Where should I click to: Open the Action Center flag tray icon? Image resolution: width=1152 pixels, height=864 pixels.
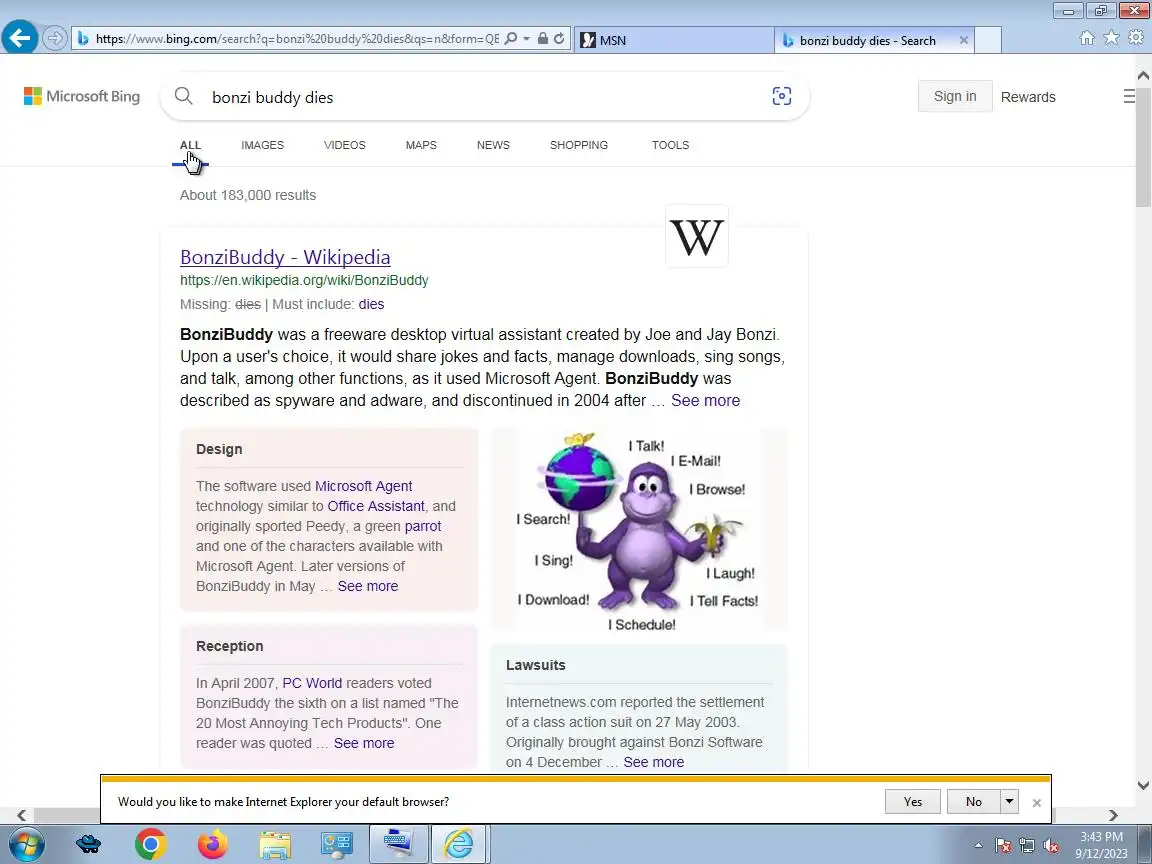tap(1002, 846)
